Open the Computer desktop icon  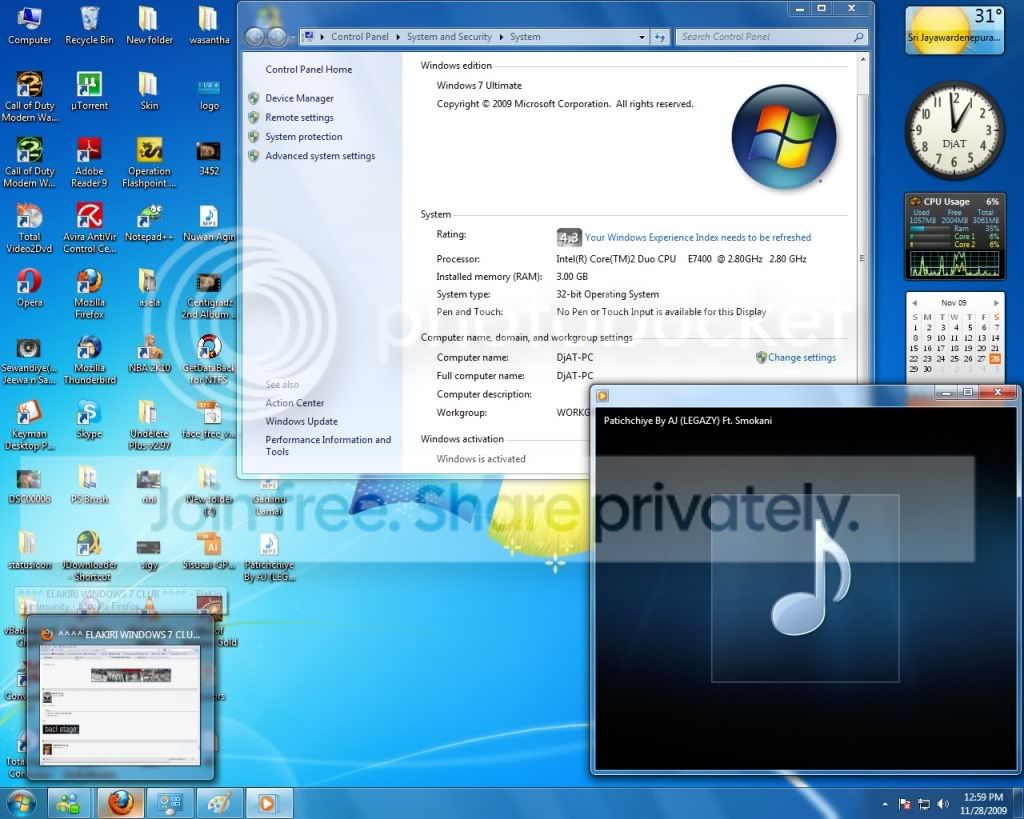tap(29, 26)
